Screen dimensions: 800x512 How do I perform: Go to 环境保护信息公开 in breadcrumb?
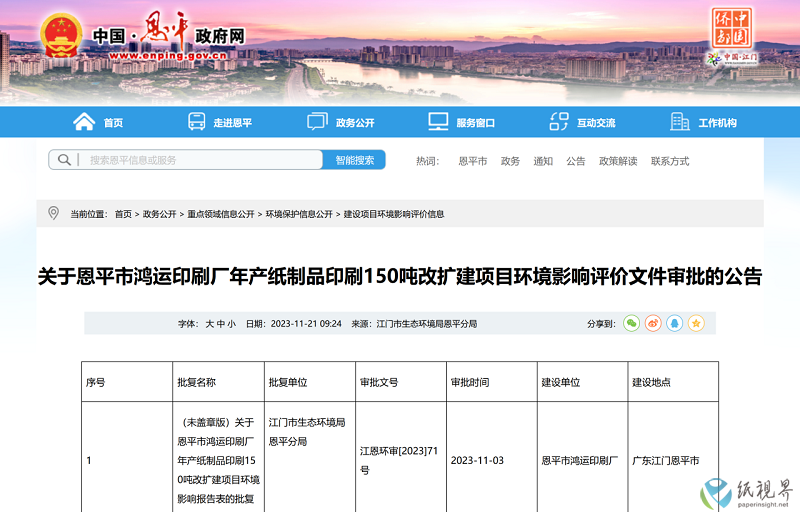tap(299, 214)
